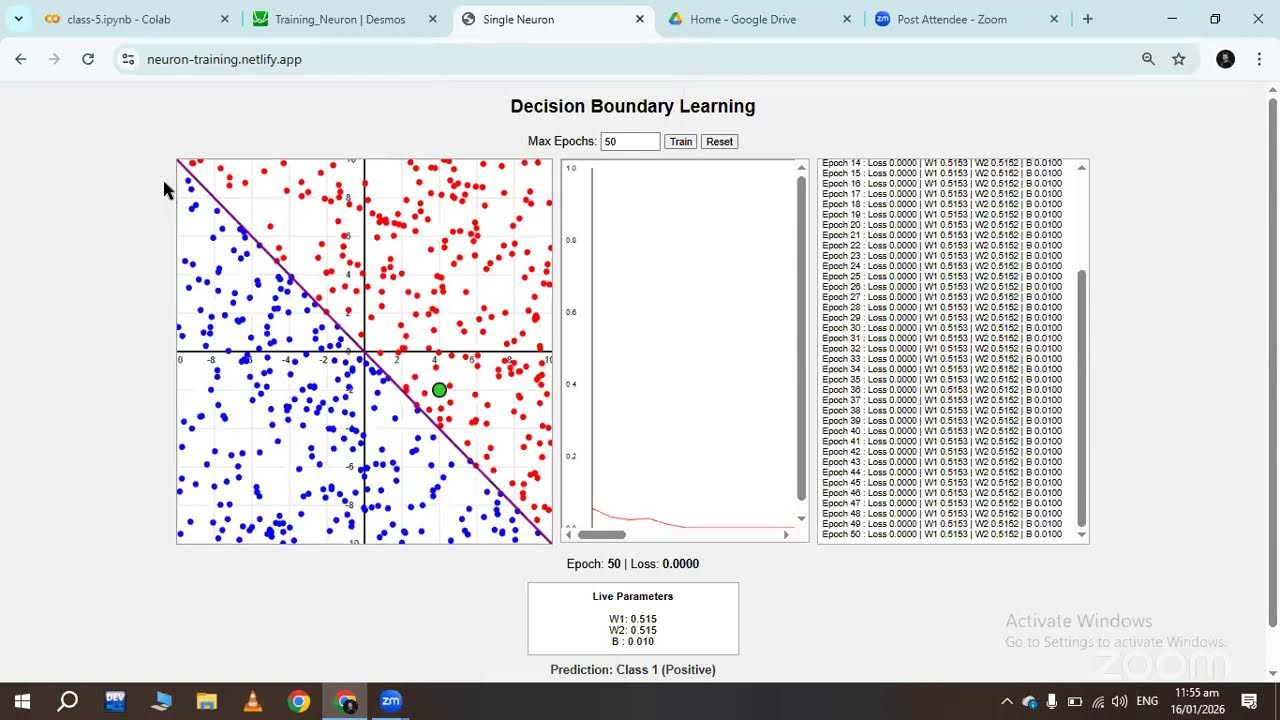This screenshot has height=720, width=1280.
Task: Click the loss chart horizontal scrollbar thumb
Action: point(601,535)
